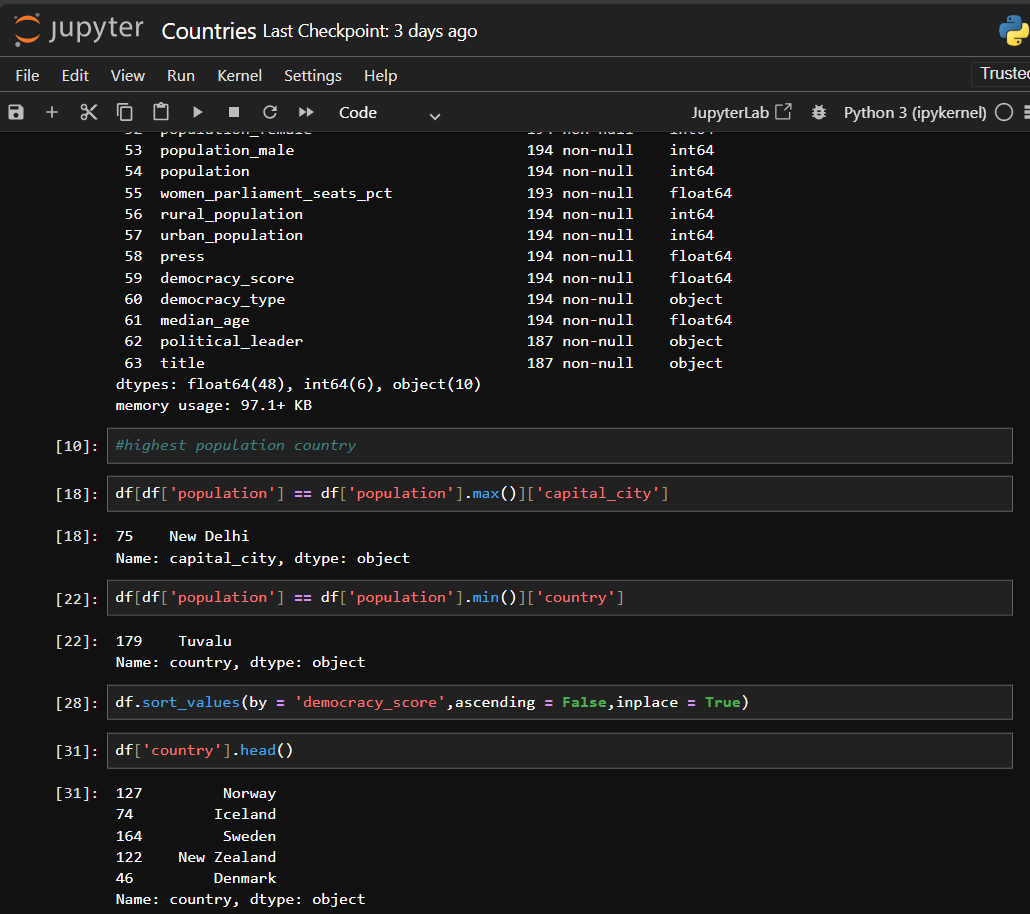Open the Edit menu
This screenshot has width=1030, height=914.
coord(75,76)
